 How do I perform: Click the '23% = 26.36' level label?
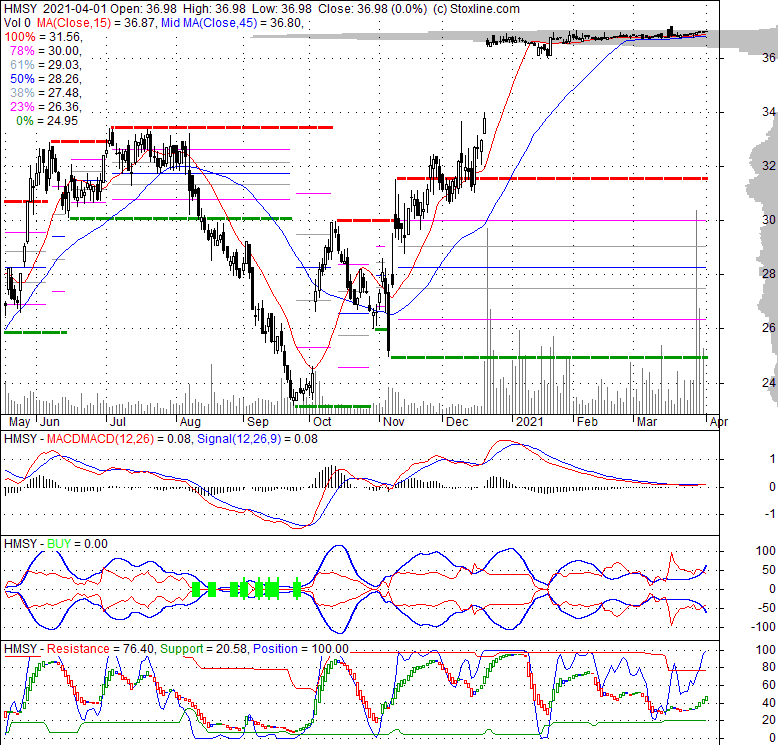[46, 106]
